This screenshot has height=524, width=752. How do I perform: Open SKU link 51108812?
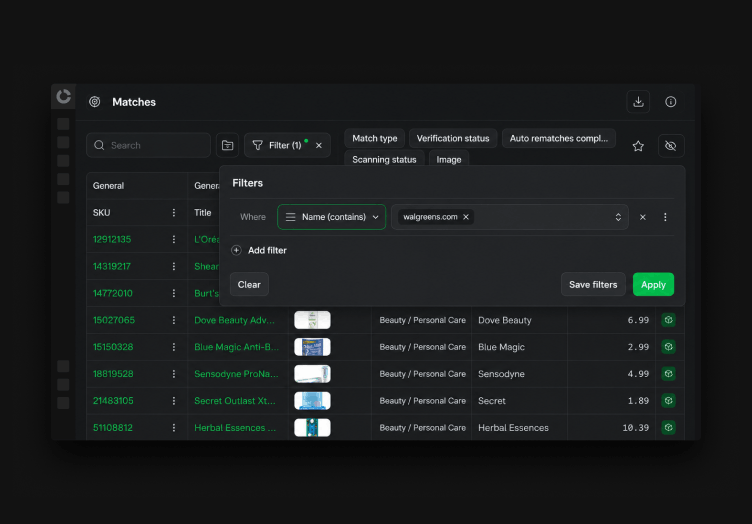click(x=113, y=427)
